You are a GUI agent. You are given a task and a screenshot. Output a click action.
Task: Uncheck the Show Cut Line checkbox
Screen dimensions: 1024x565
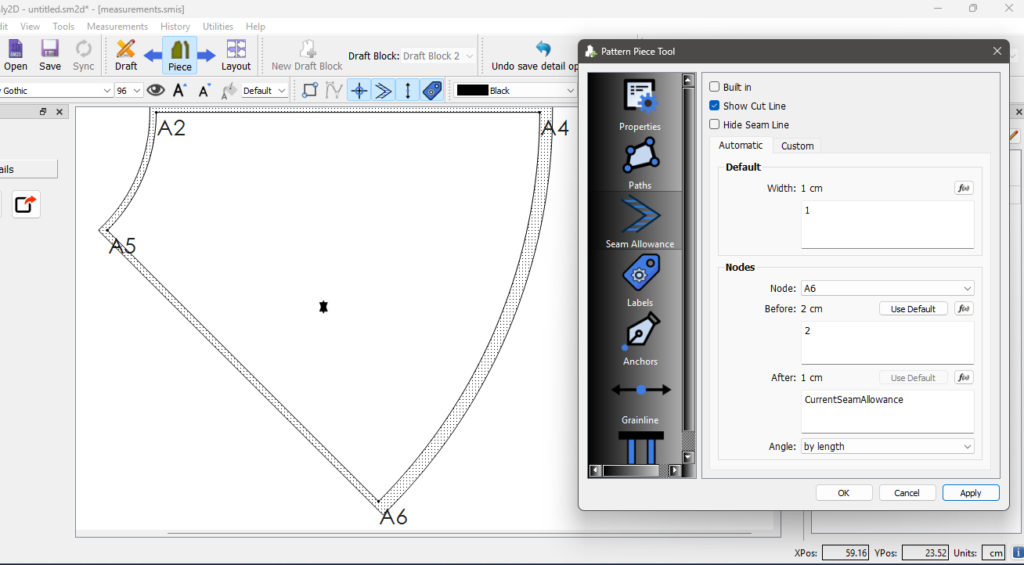(x=714, y=106)
